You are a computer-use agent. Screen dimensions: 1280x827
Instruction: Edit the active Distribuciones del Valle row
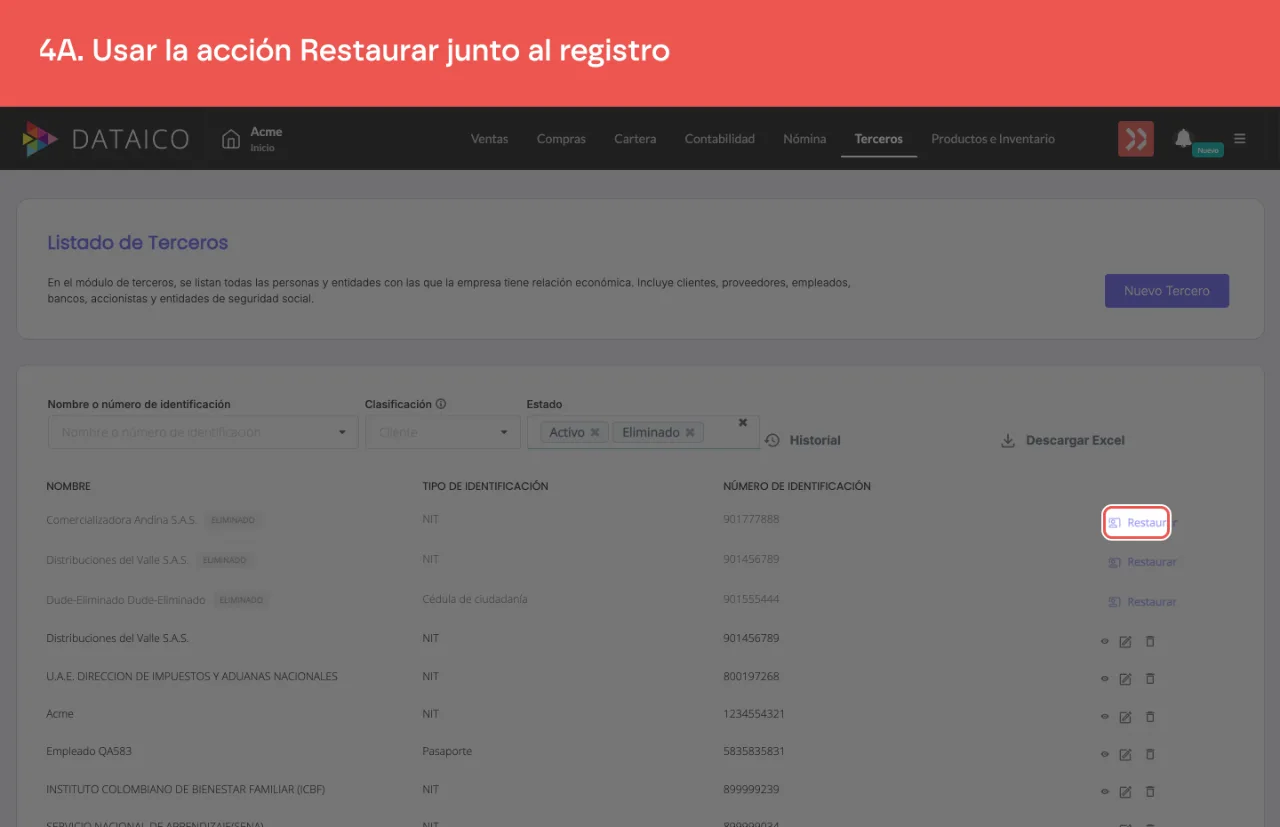point(1125,641)
